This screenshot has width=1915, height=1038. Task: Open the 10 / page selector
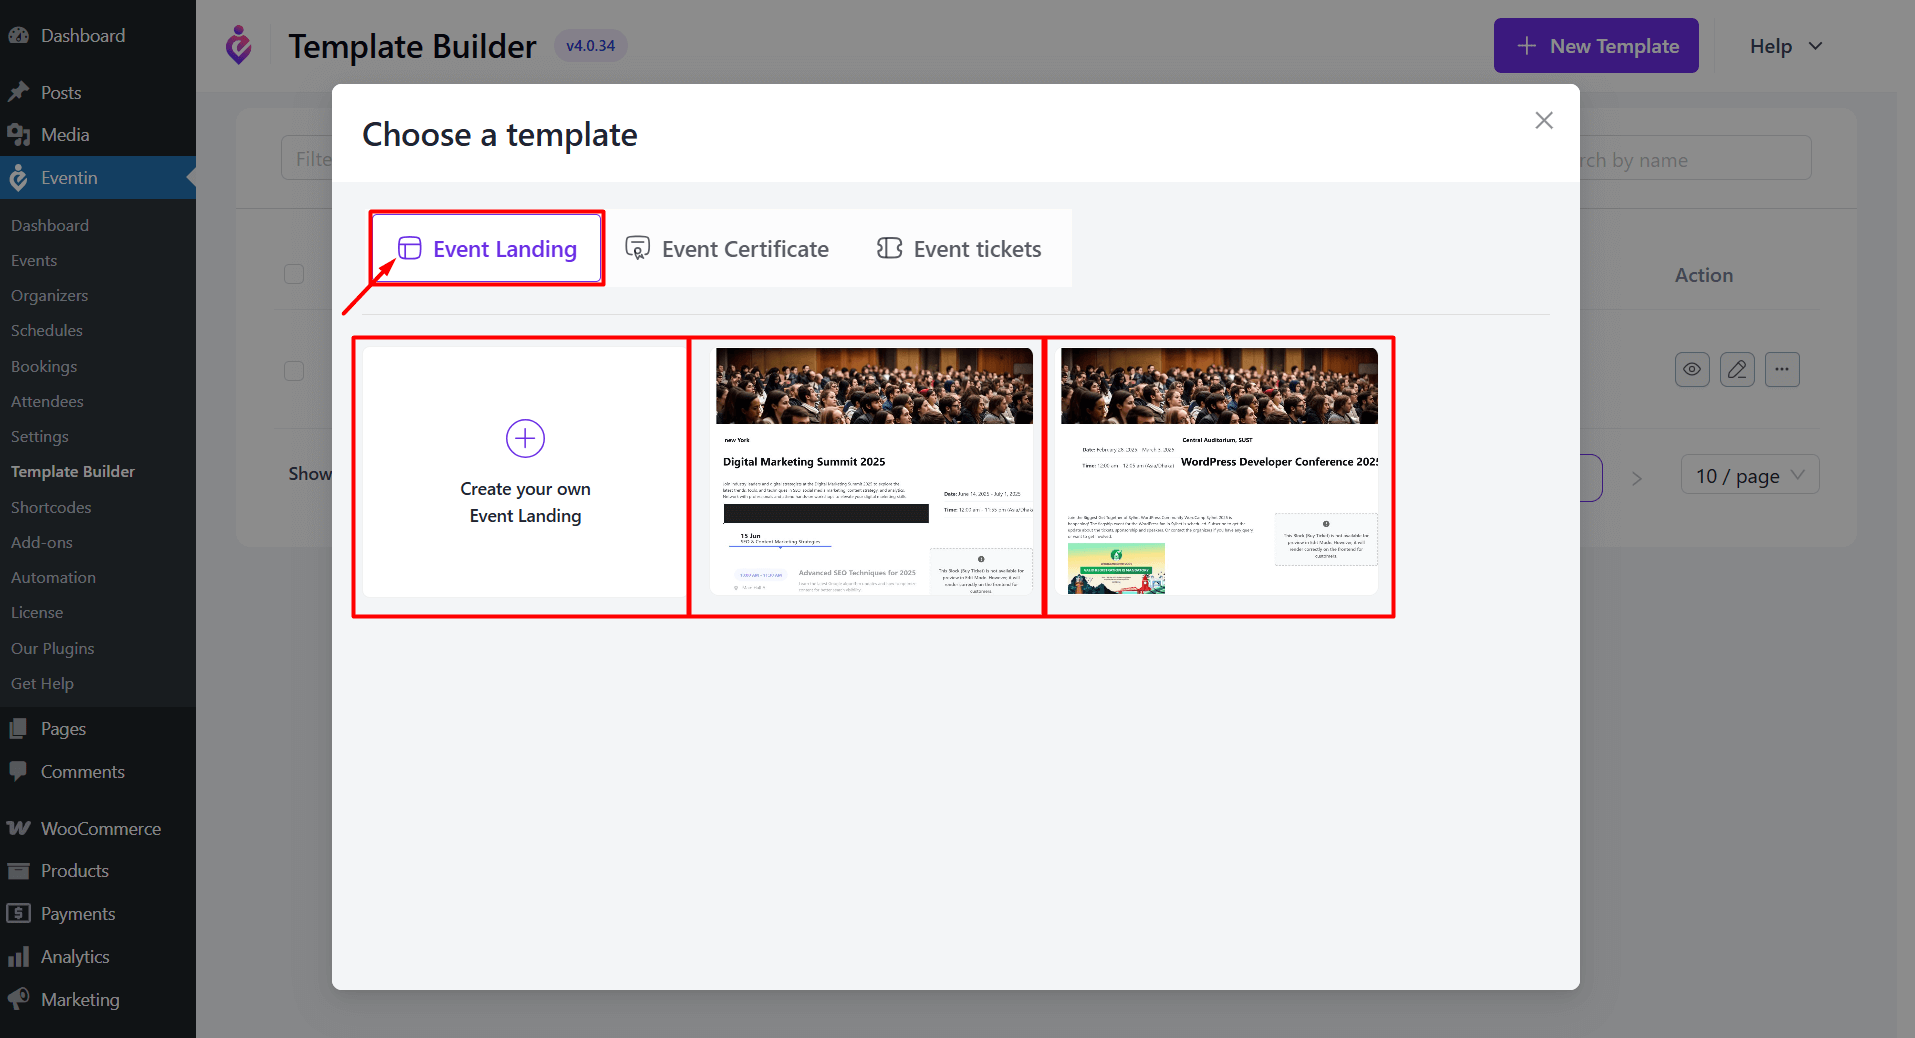[x=1749, y=475]
